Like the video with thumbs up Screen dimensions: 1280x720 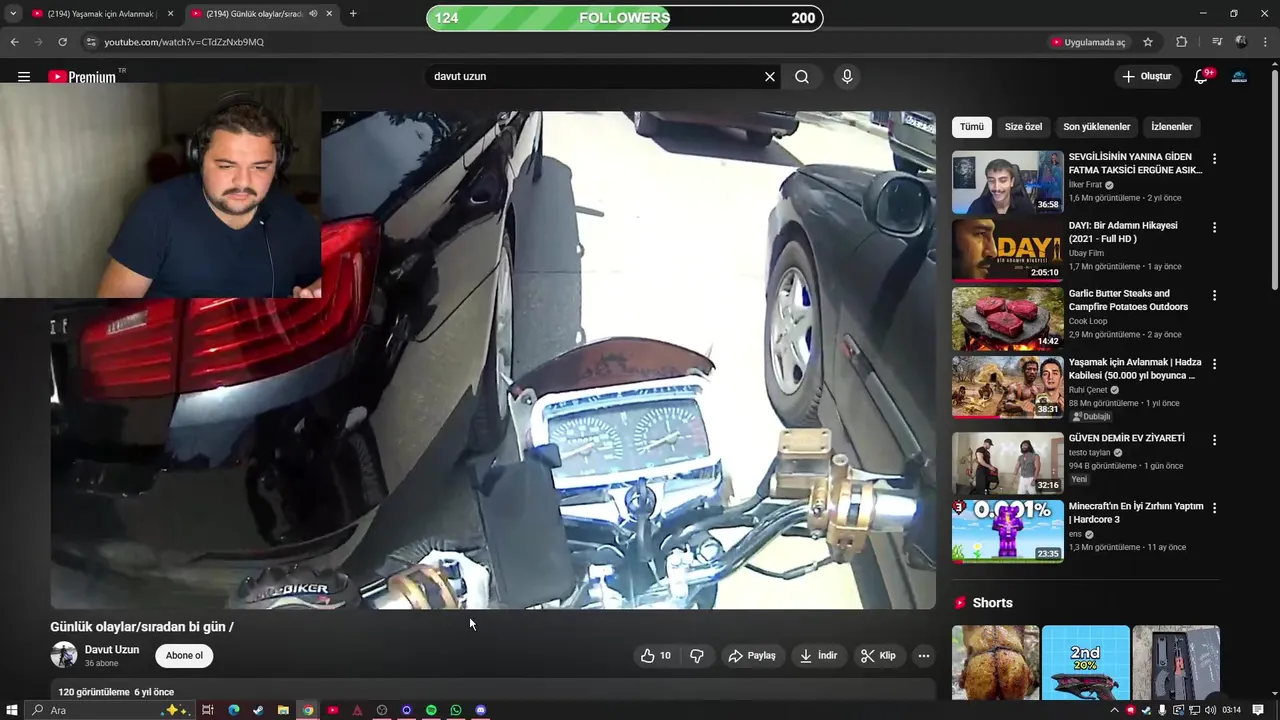[656, 656]
